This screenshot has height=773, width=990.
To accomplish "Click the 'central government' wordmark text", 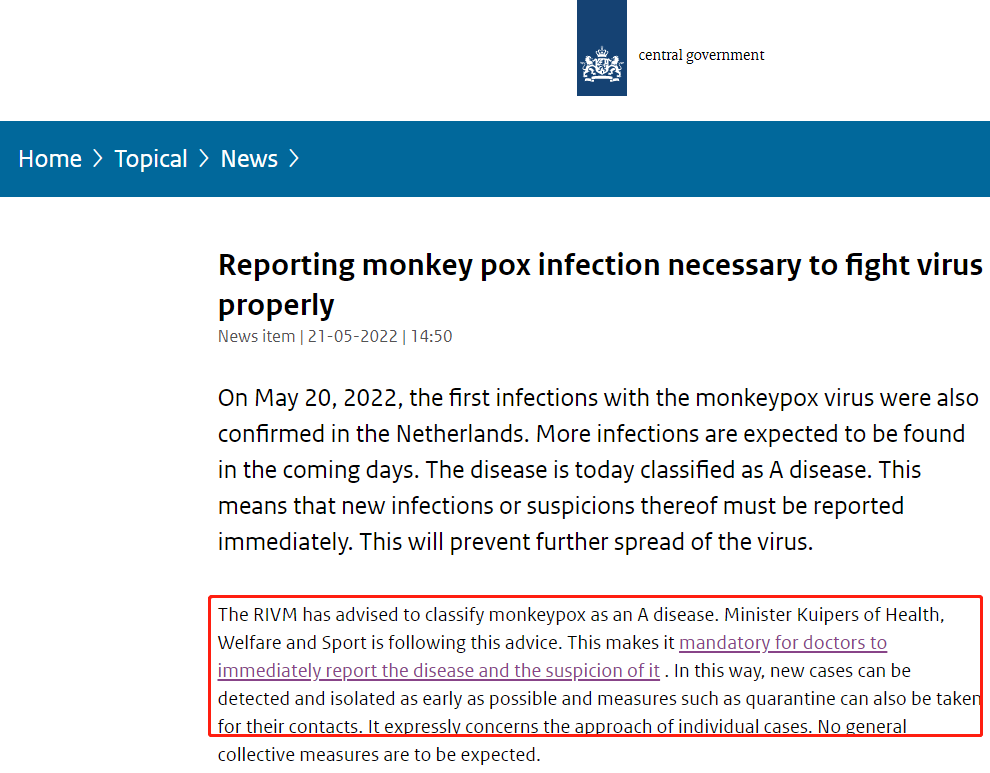I will coord(701,55).
